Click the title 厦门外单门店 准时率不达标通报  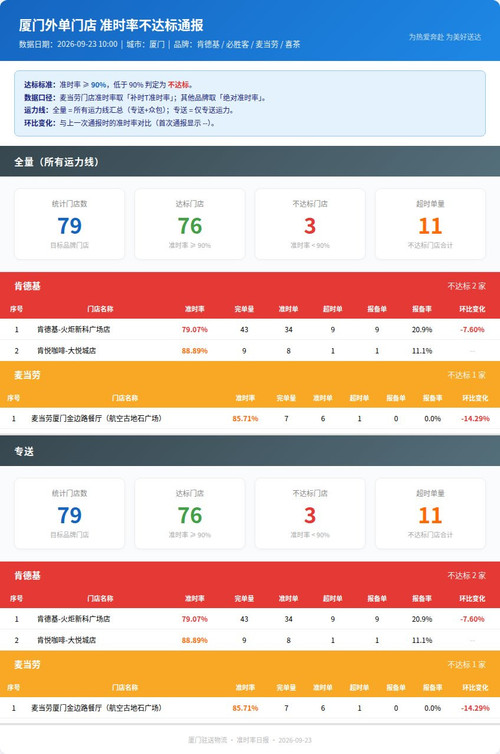tap(111, 25)
